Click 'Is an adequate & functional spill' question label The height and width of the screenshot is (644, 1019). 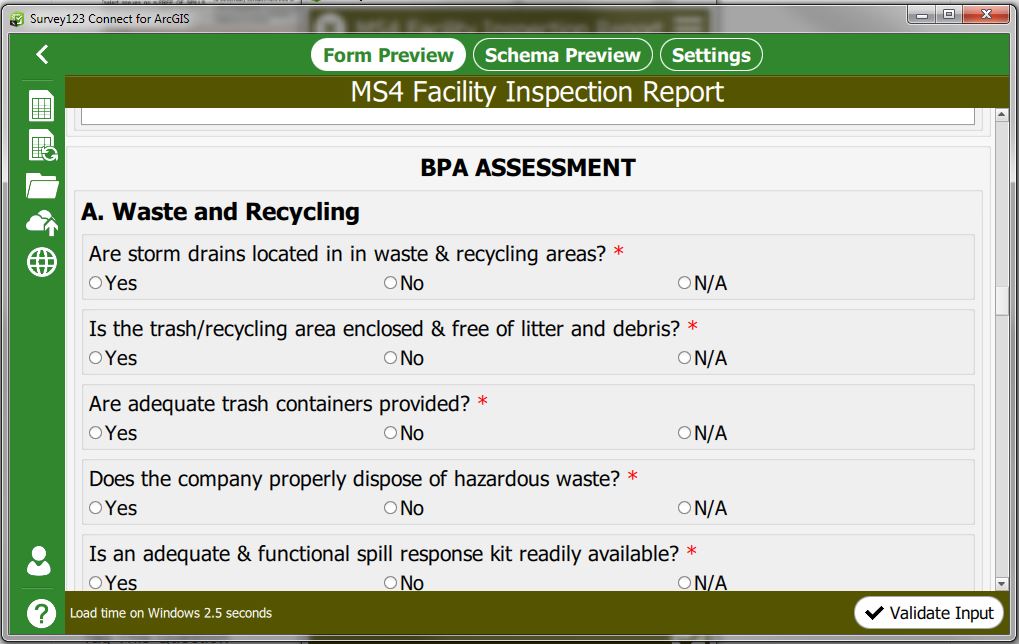[x=384, y=554]
